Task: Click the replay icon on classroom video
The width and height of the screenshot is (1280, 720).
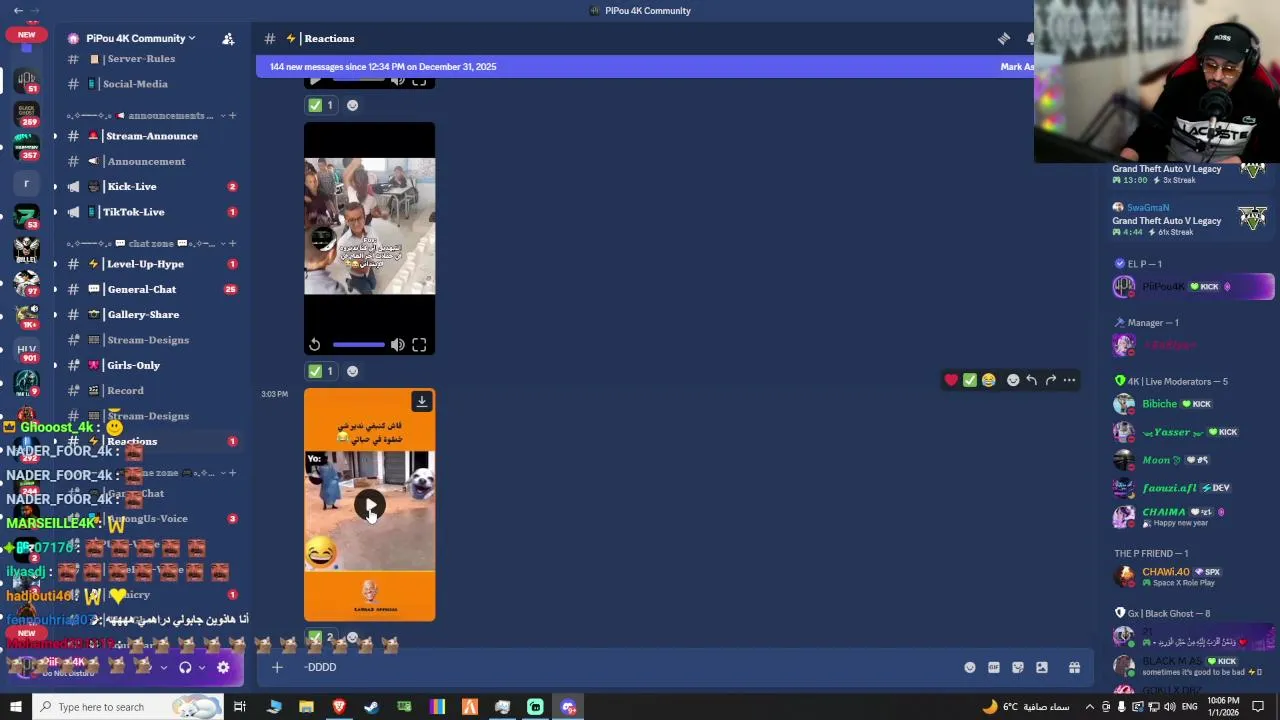Action: point(315,345)
